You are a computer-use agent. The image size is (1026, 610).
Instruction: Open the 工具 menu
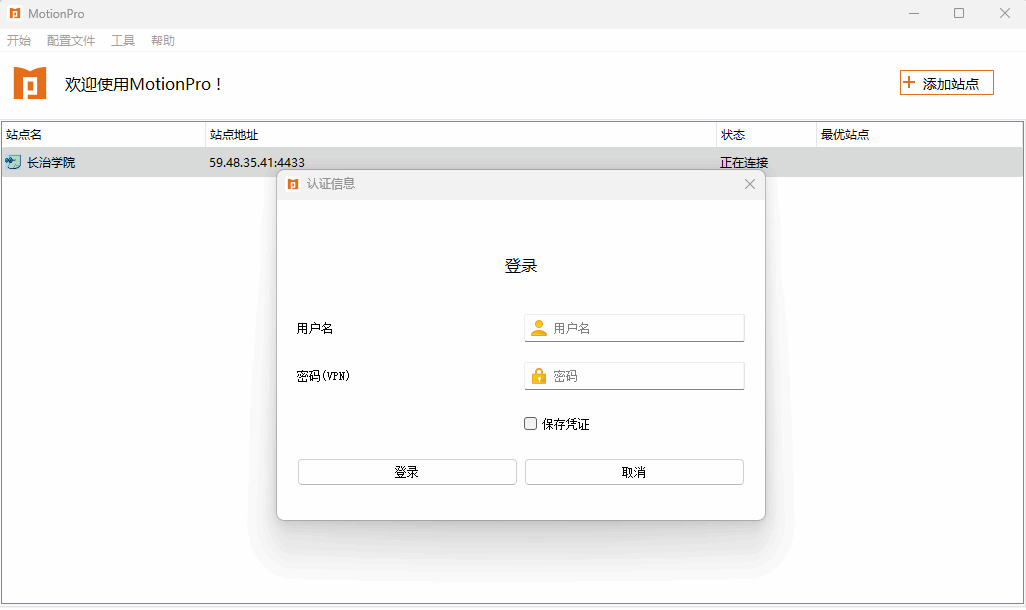tap(123, 41)
